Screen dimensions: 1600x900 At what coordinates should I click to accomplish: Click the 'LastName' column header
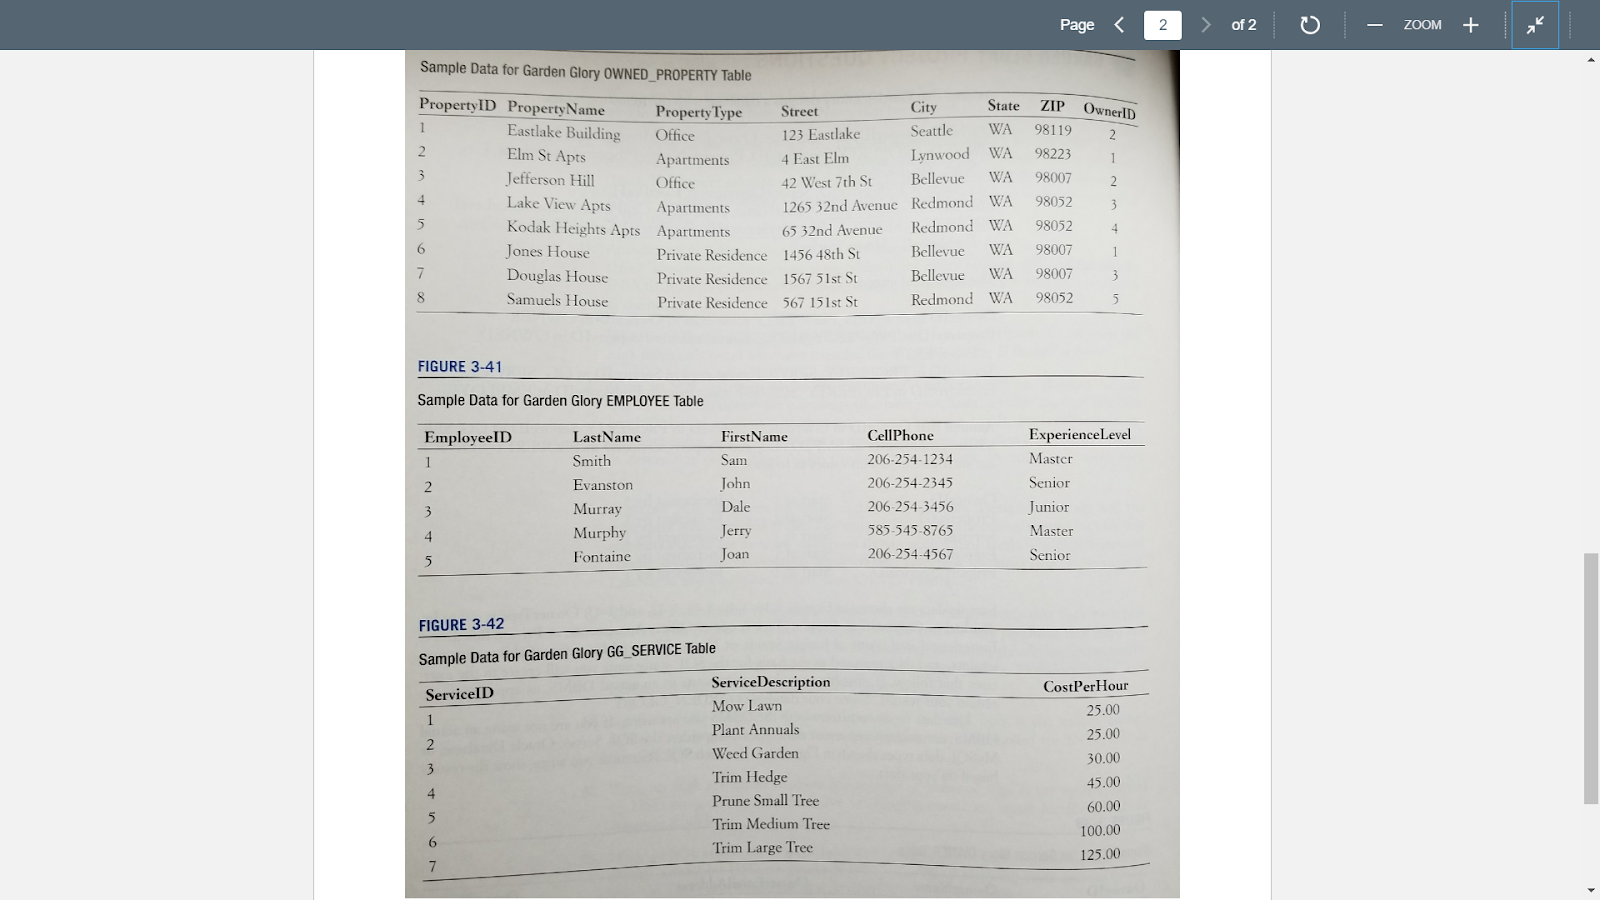(x=607, y=437)
